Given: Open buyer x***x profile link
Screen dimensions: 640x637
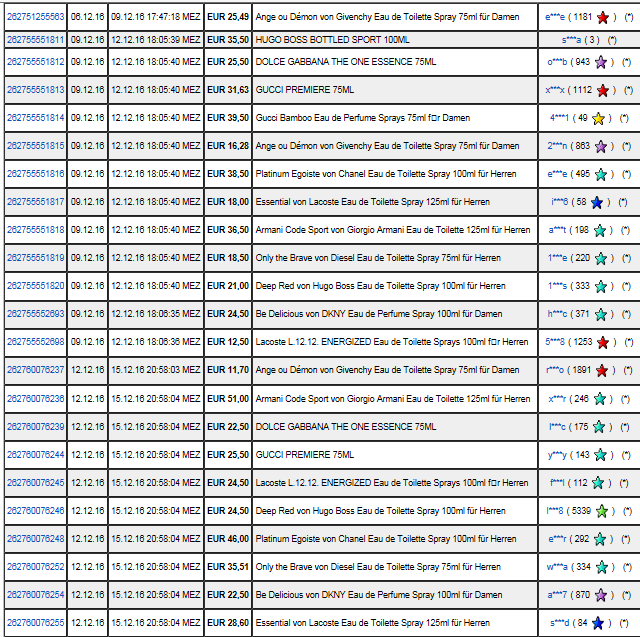Looking at the screenshot, I should pyautogui.click(x=555, y=90).
